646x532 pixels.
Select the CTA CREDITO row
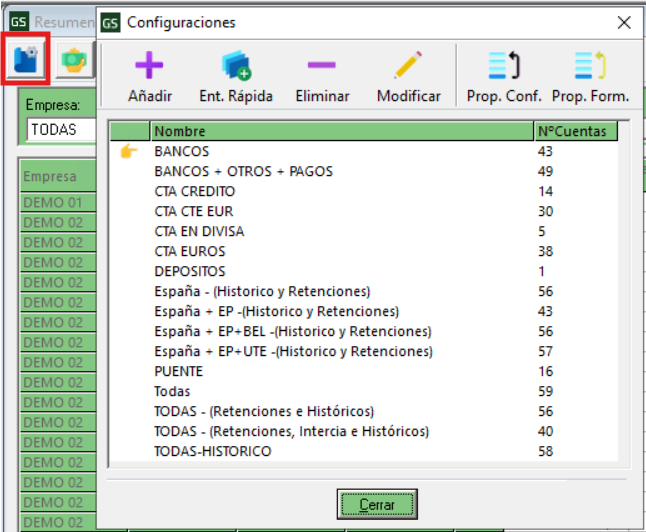pos(364,191)
